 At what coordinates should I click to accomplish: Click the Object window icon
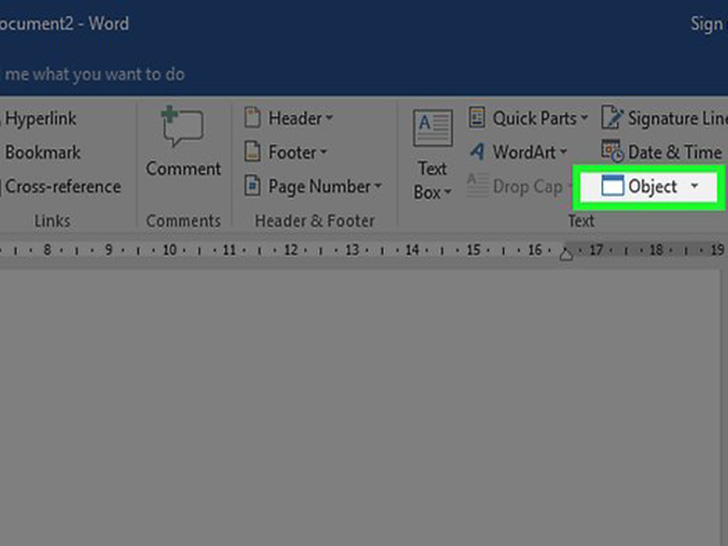tap(612, 186)
